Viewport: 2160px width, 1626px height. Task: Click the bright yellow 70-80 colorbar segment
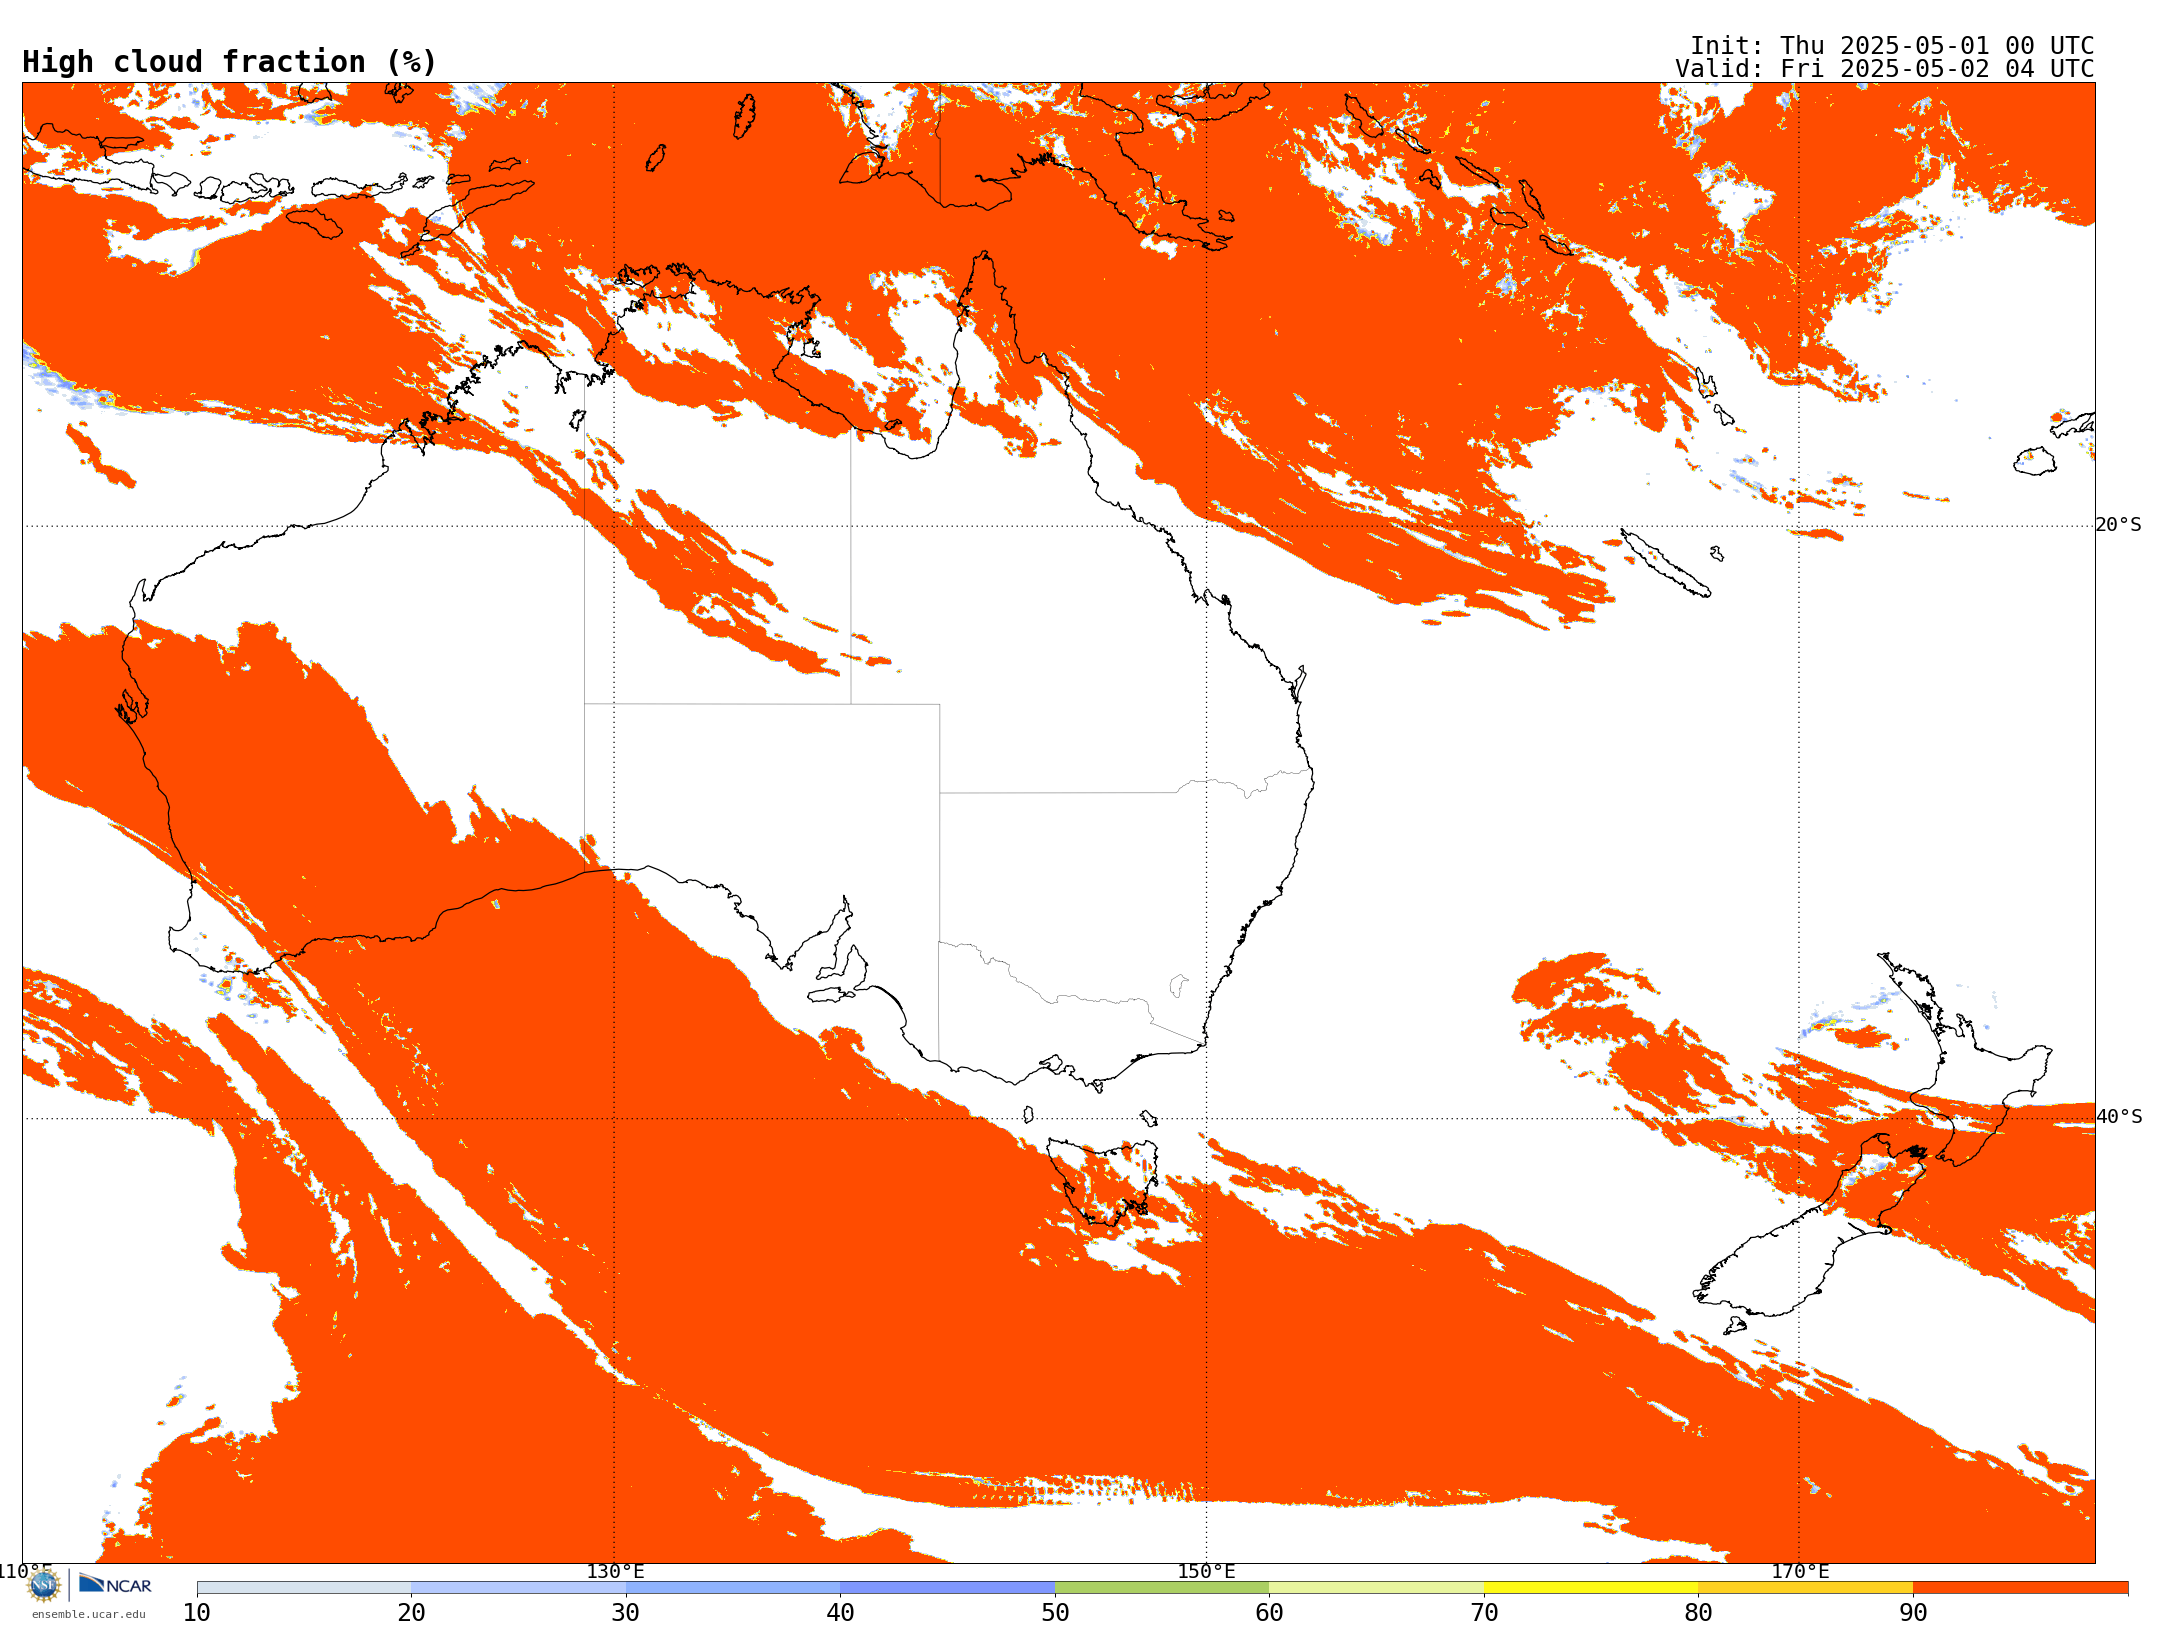(1591, 1588)
